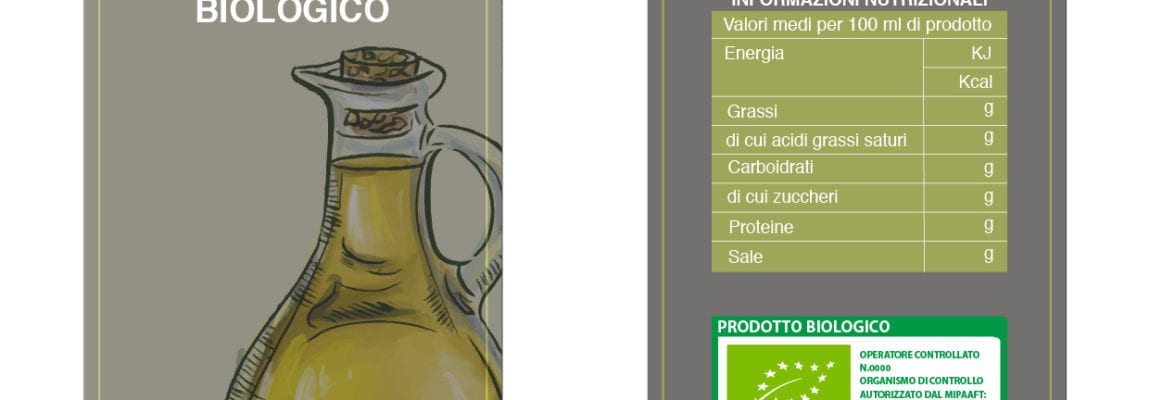Select the Energia row label

754,54
